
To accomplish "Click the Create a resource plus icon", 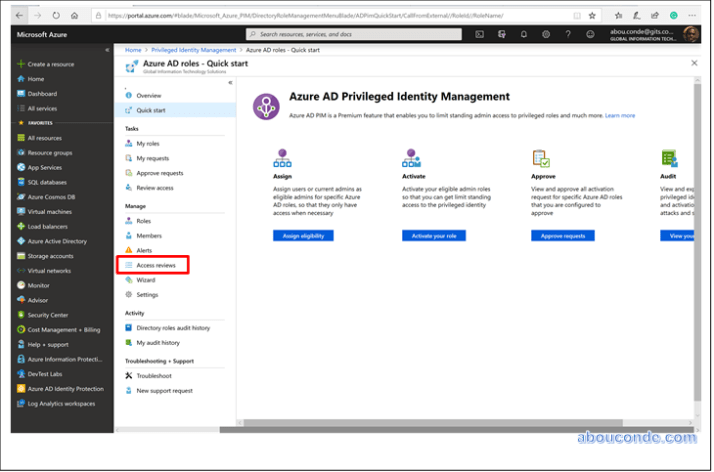I will (x=19, y=64).
